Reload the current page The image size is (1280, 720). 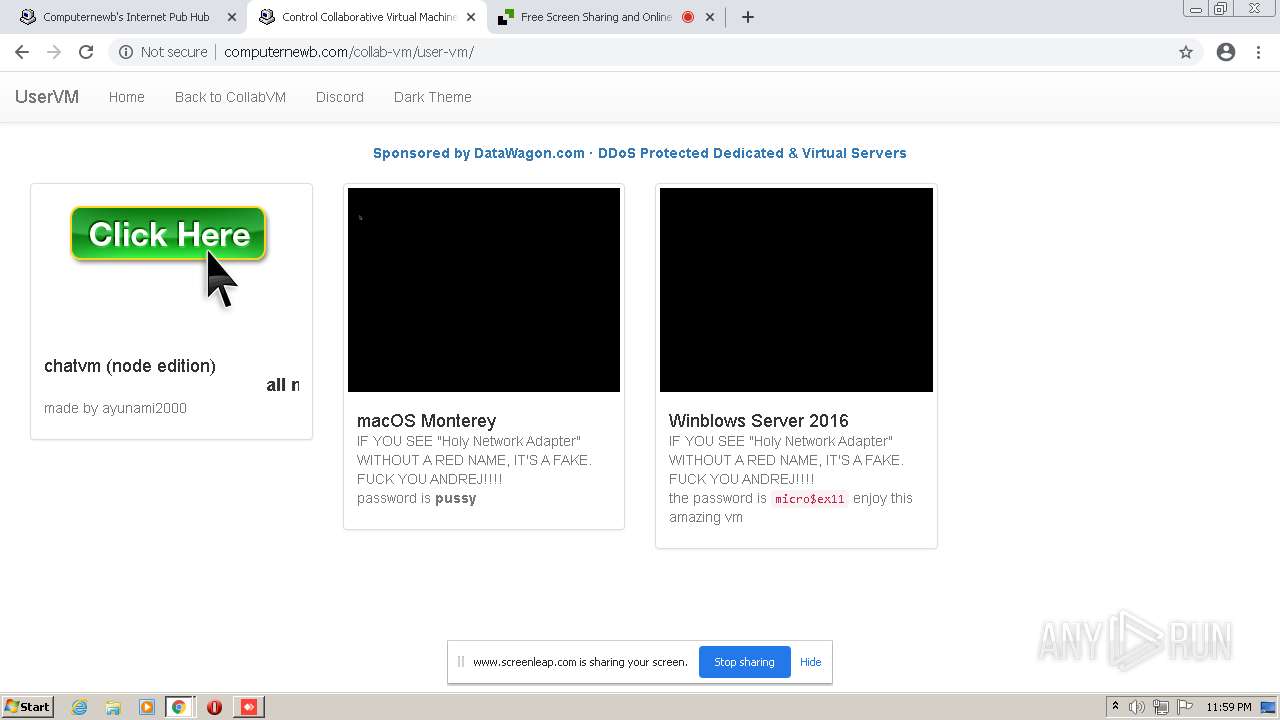tap(86, 52)
